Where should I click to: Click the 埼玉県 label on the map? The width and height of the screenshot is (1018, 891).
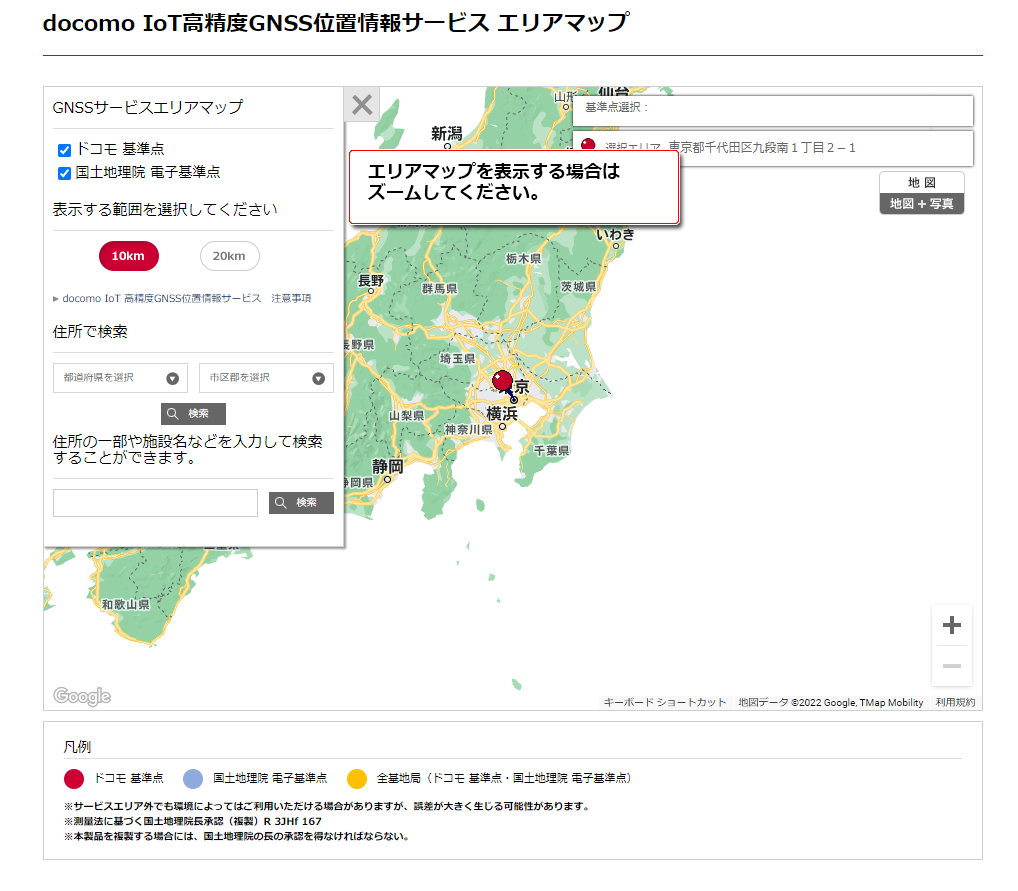click(x=457, y=358)
